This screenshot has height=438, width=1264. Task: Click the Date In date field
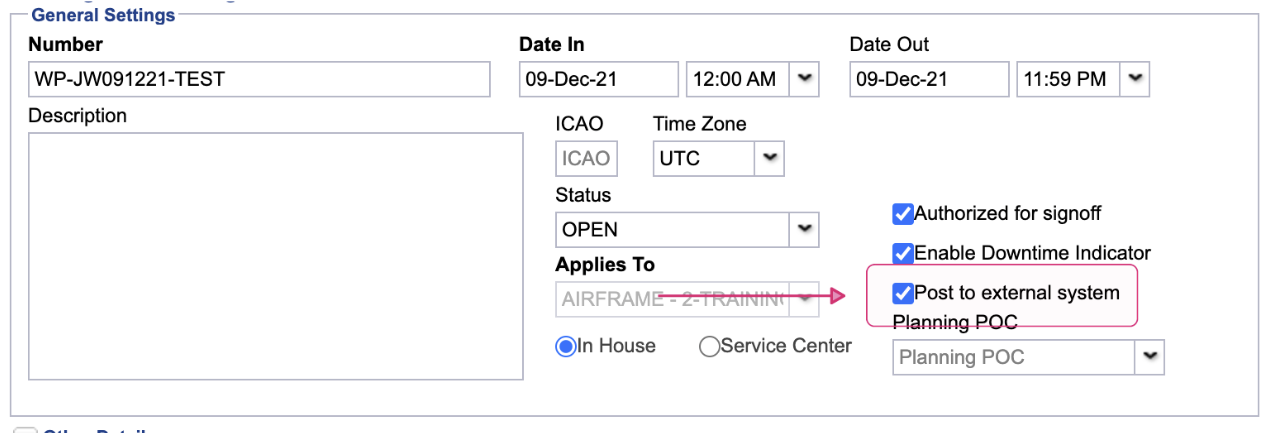click(598, 79)
